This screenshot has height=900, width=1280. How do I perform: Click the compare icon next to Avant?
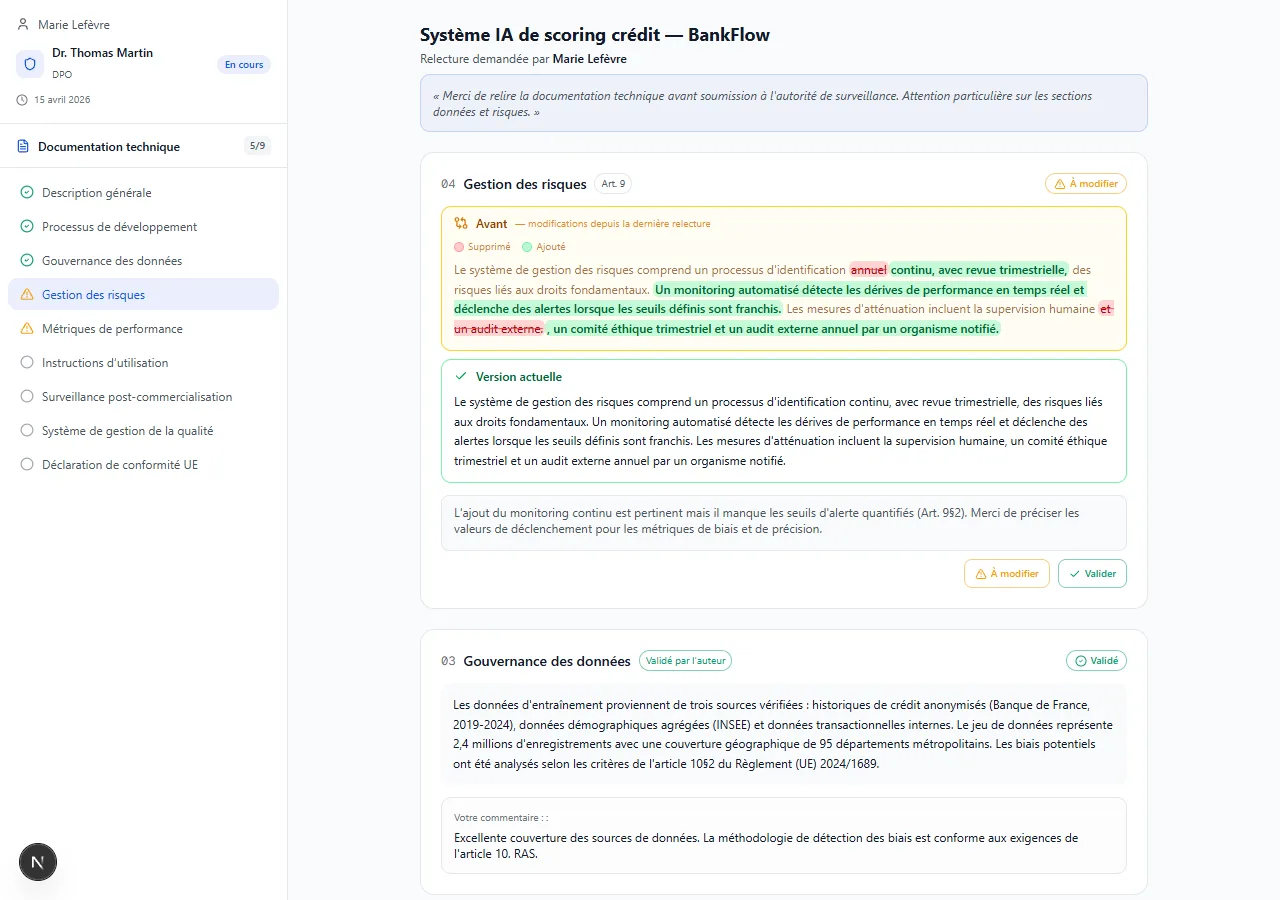(x=461, y=224)
